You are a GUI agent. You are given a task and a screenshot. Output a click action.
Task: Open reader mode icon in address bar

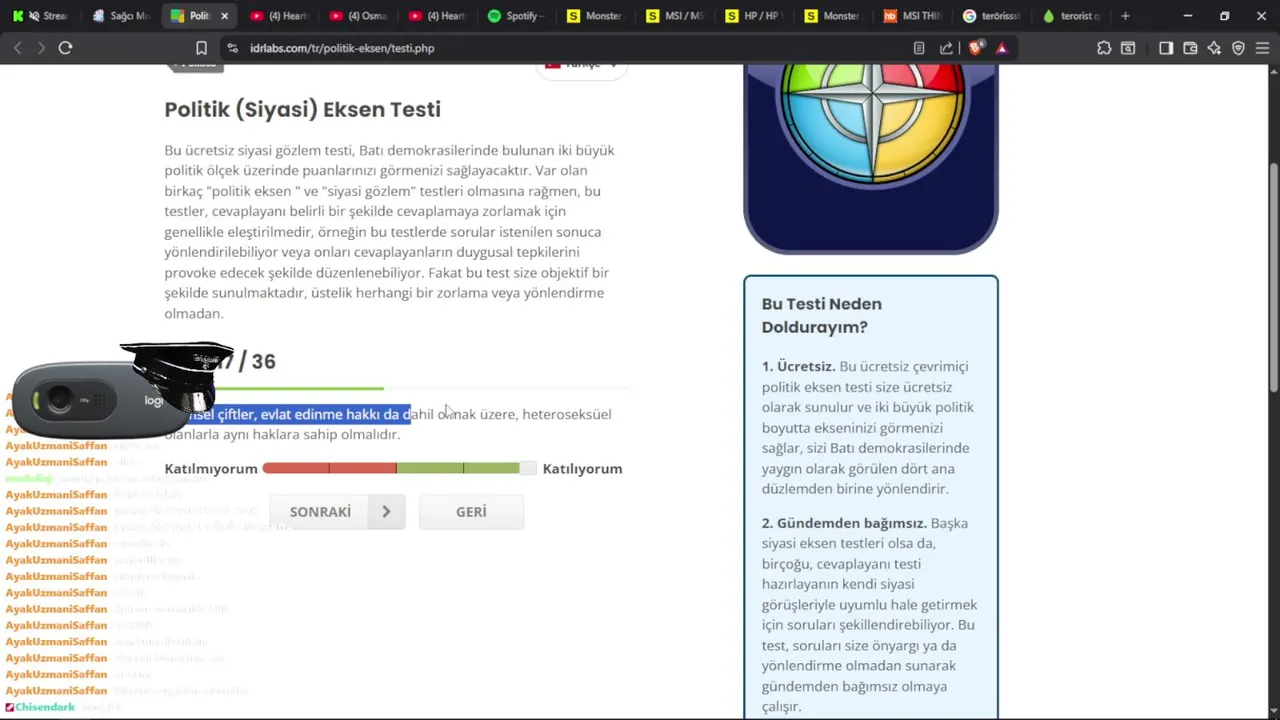[919, 48]
